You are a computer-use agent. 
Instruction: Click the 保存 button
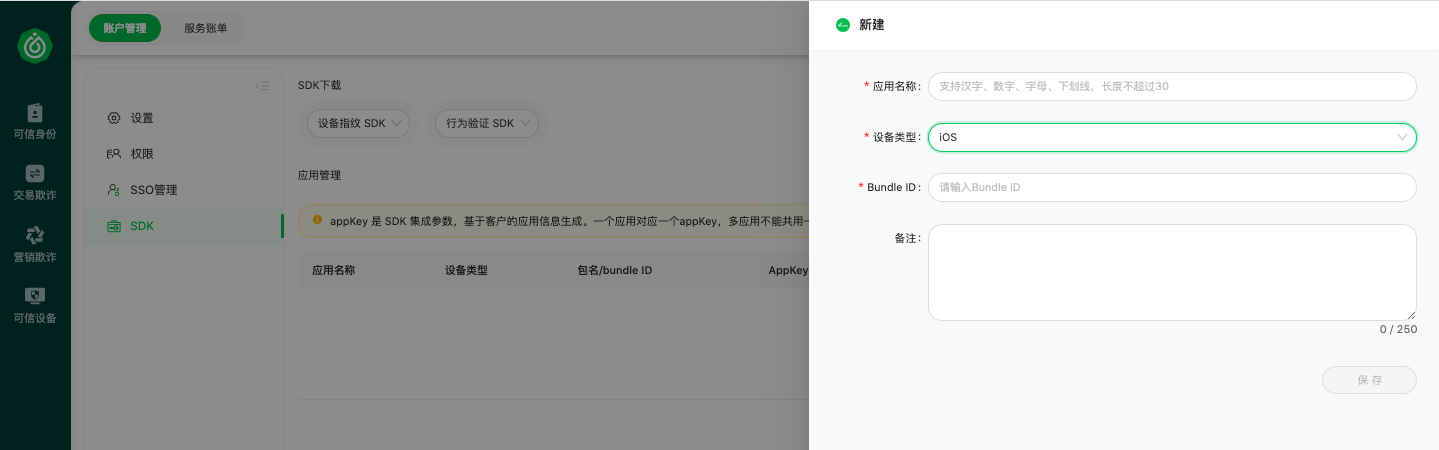click(x=1369, y=380)
